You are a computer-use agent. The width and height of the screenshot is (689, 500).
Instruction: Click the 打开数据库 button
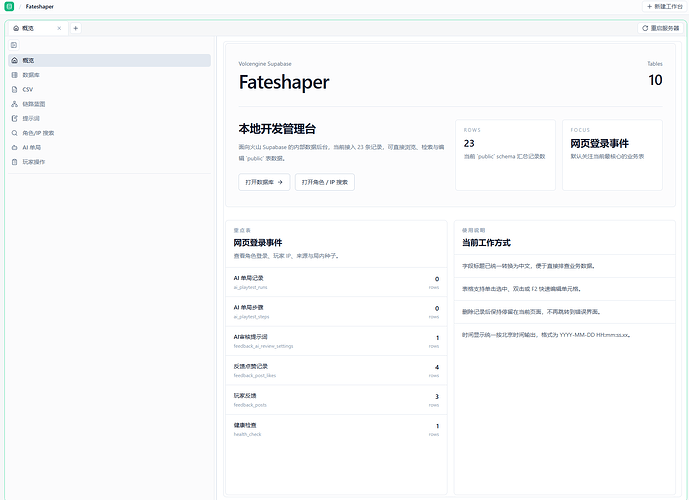264,182
